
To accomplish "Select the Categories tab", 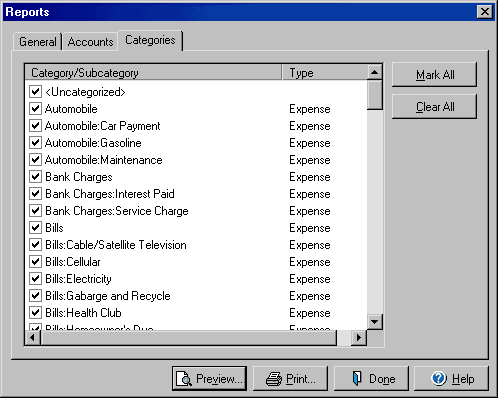I will (x=150, y=40).
